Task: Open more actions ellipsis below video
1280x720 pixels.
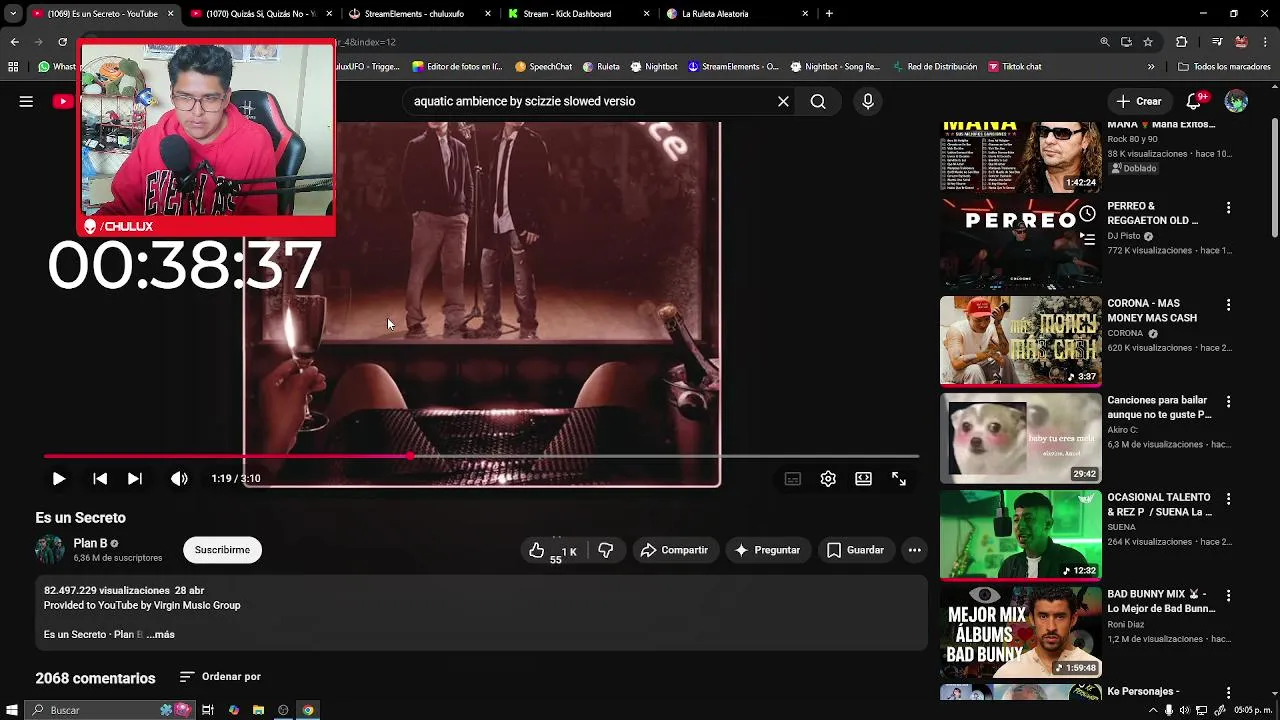Action: point(914,550)
